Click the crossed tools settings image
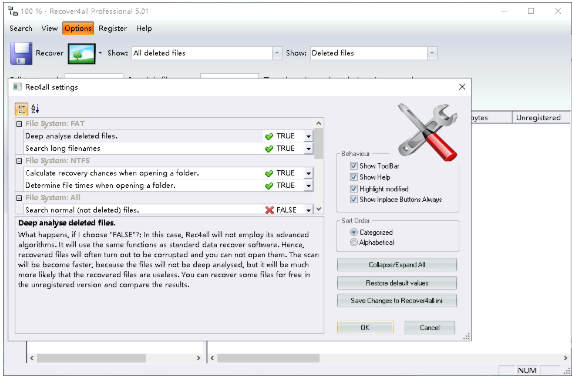Viewport: 572px width, 376px height. pos(427,131)
